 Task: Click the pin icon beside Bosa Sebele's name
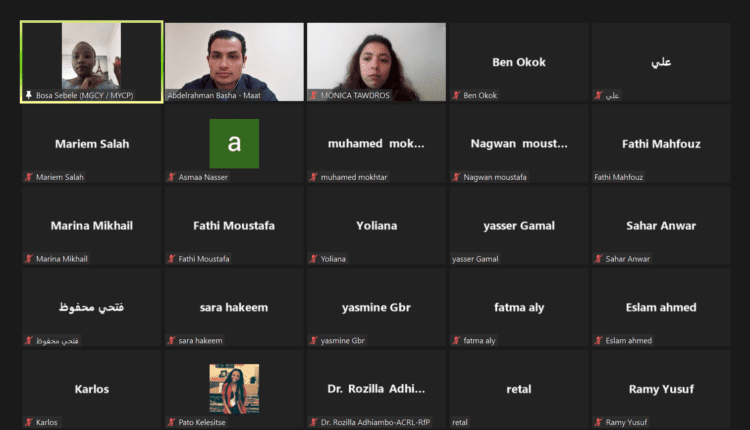(28, 95)
